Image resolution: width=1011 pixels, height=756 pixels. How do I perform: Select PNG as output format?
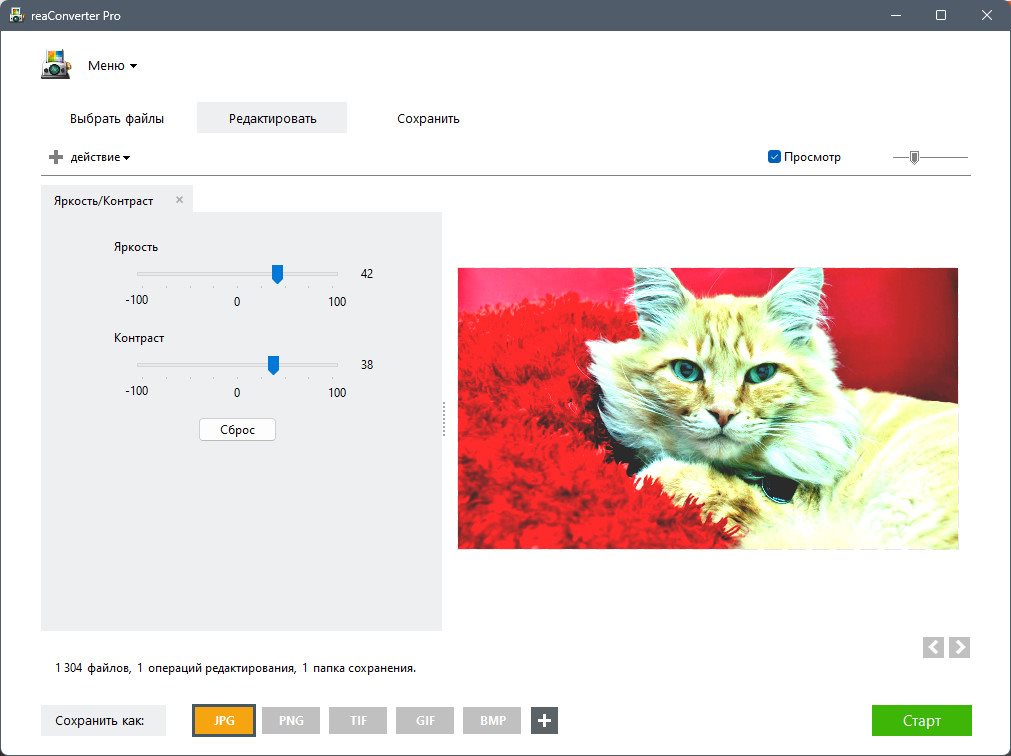(x=291, y=721)
